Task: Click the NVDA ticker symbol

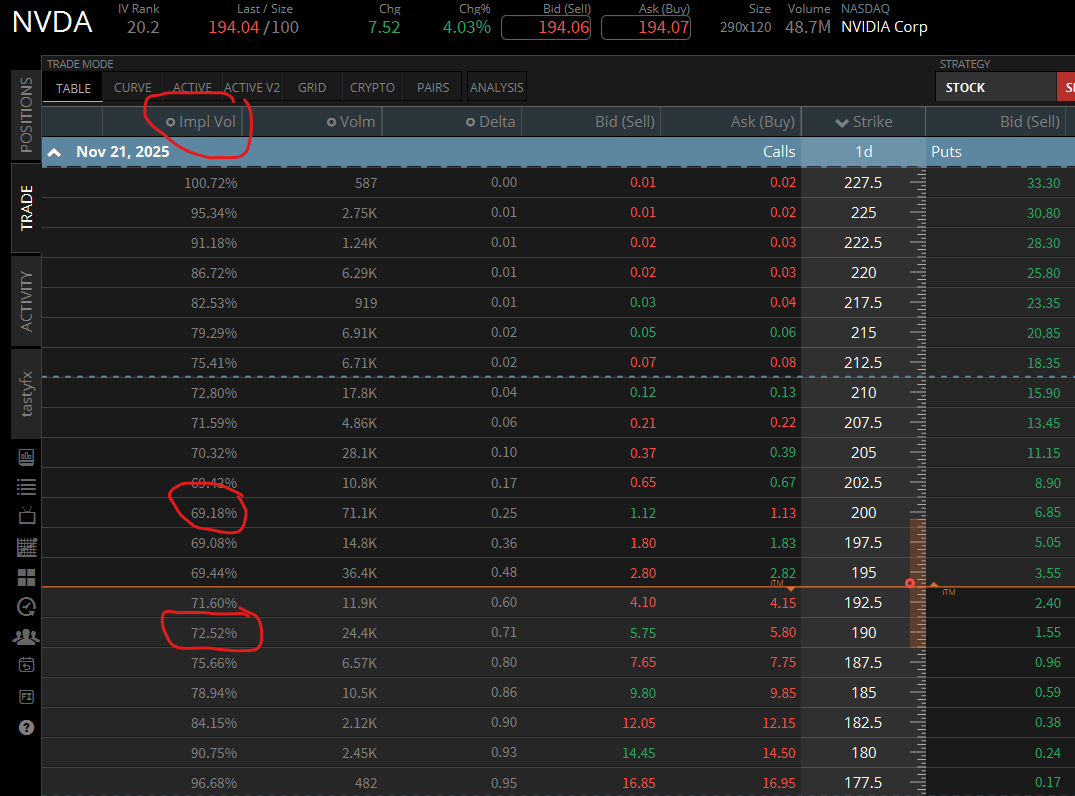Action: [52, 23]
